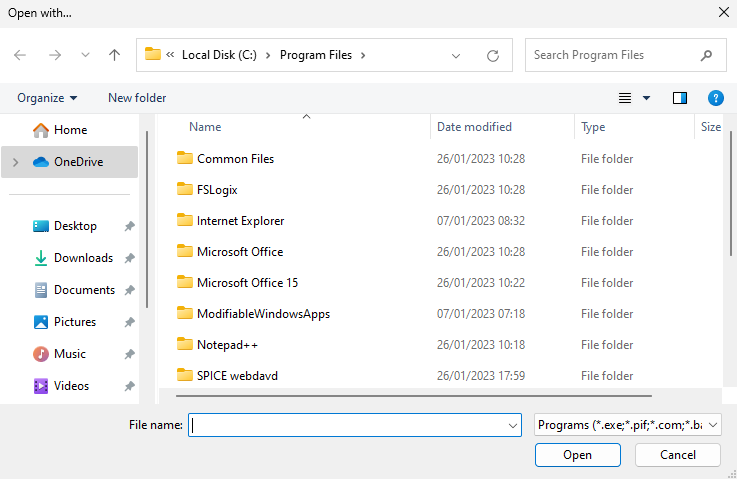737x479 pixels.
Task: Select the Microsoft Office 15 folder
Action: coord(247,283)
